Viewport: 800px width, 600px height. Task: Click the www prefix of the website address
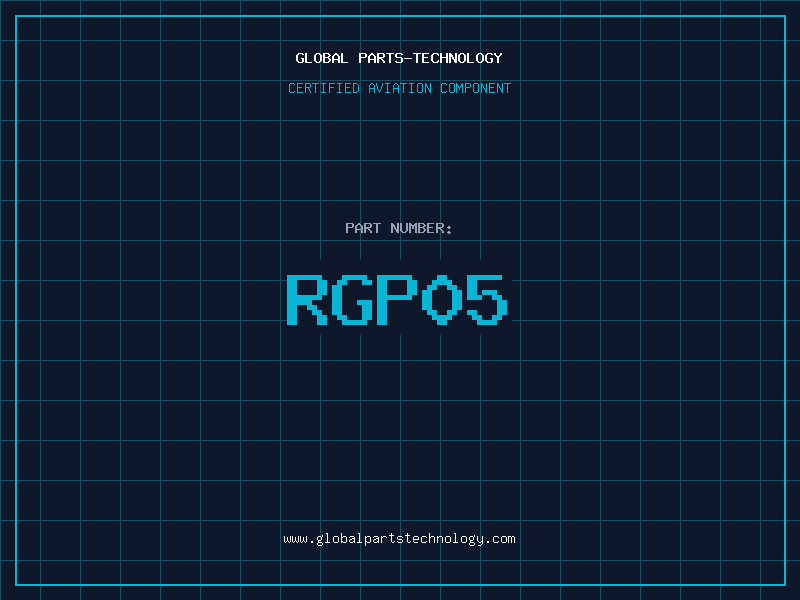pyautogui.click(x=295, y=539)
